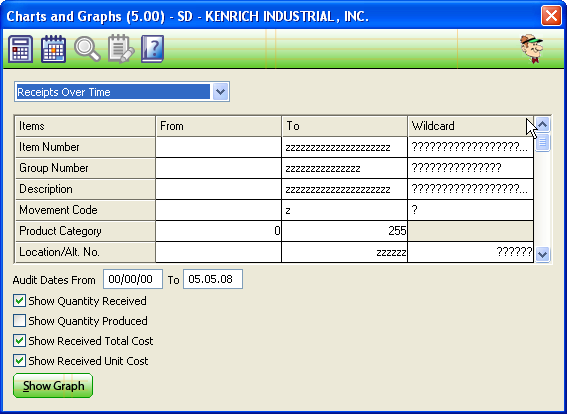Click the grid's scroll up arrow
Screen dimensions: 567x414
click(x=542, y=125)
